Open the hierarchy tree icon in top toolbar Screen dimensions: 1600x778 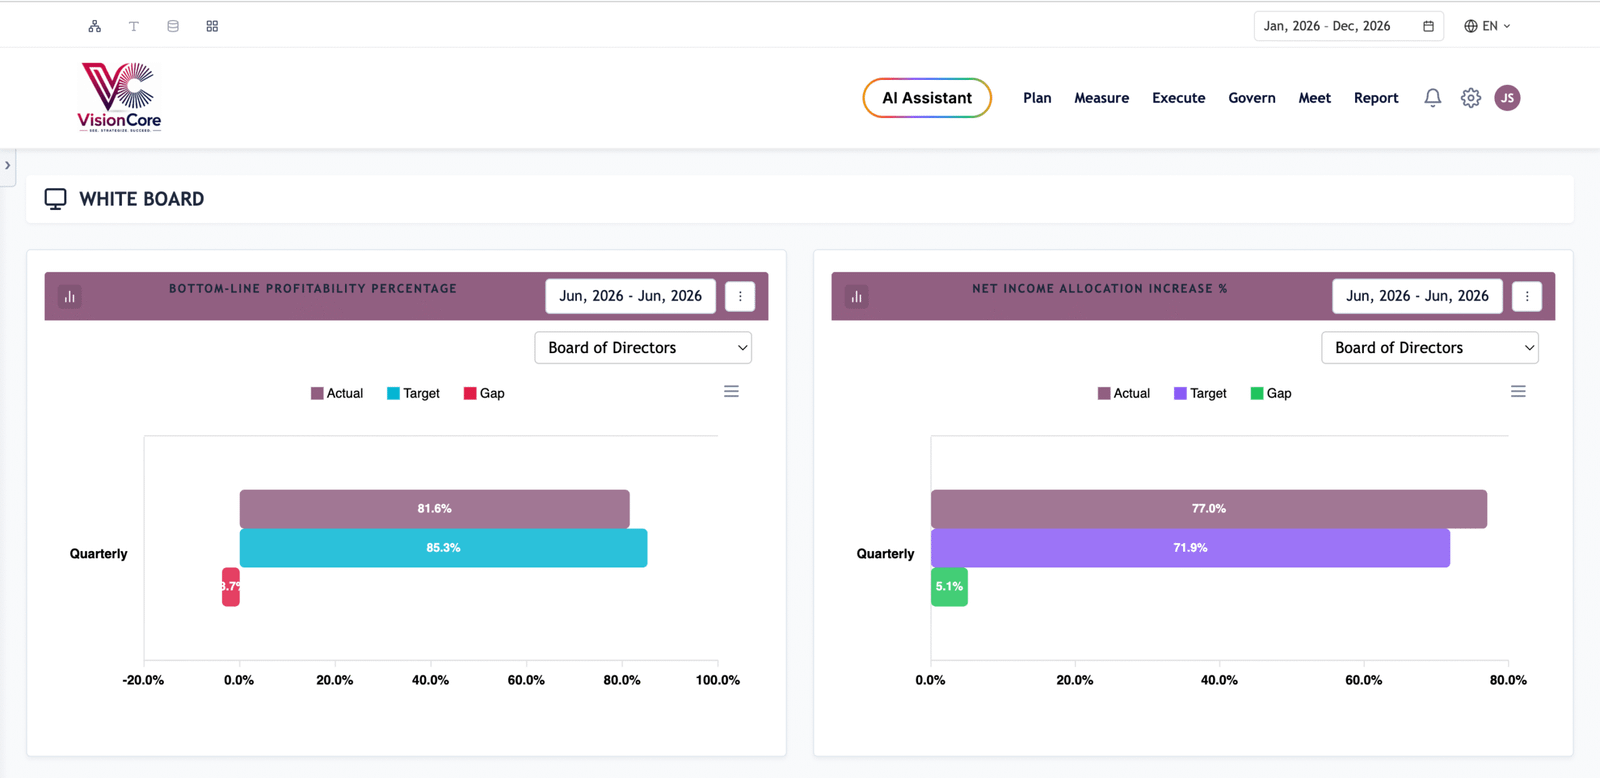click(95, 26)
